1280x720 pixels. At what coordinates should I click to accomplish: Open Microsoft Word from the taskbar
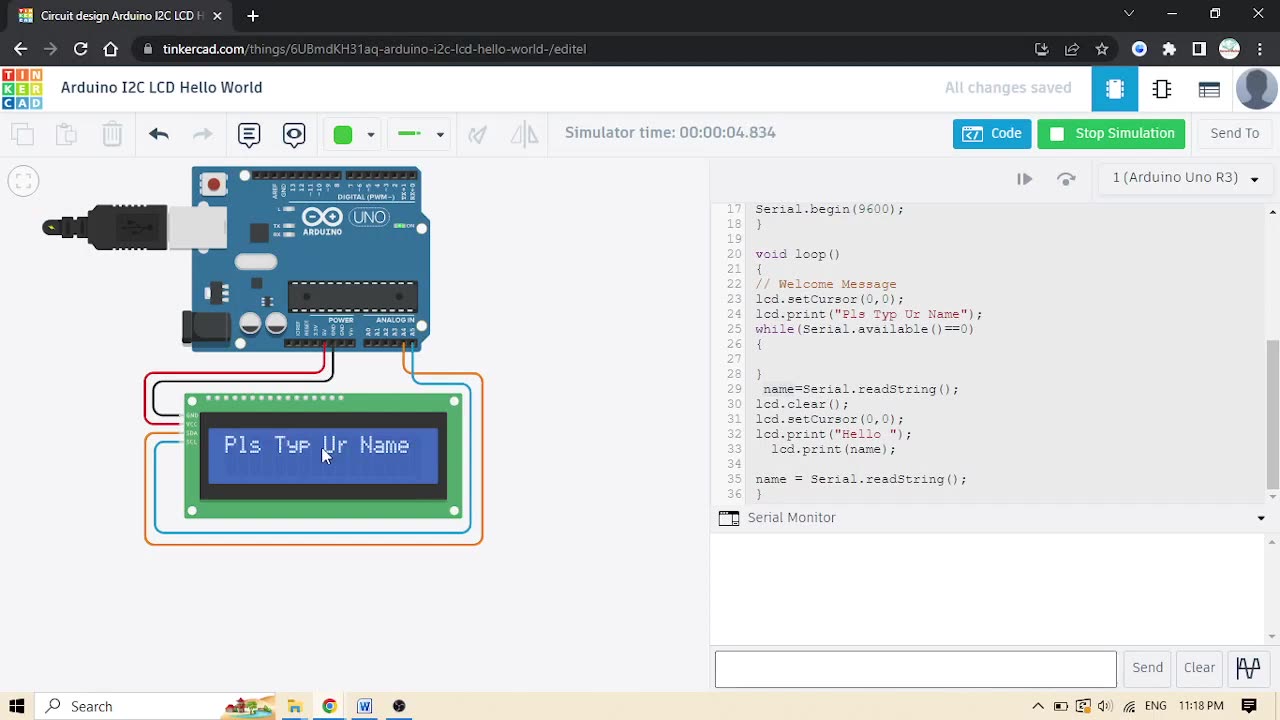point(364,706)
